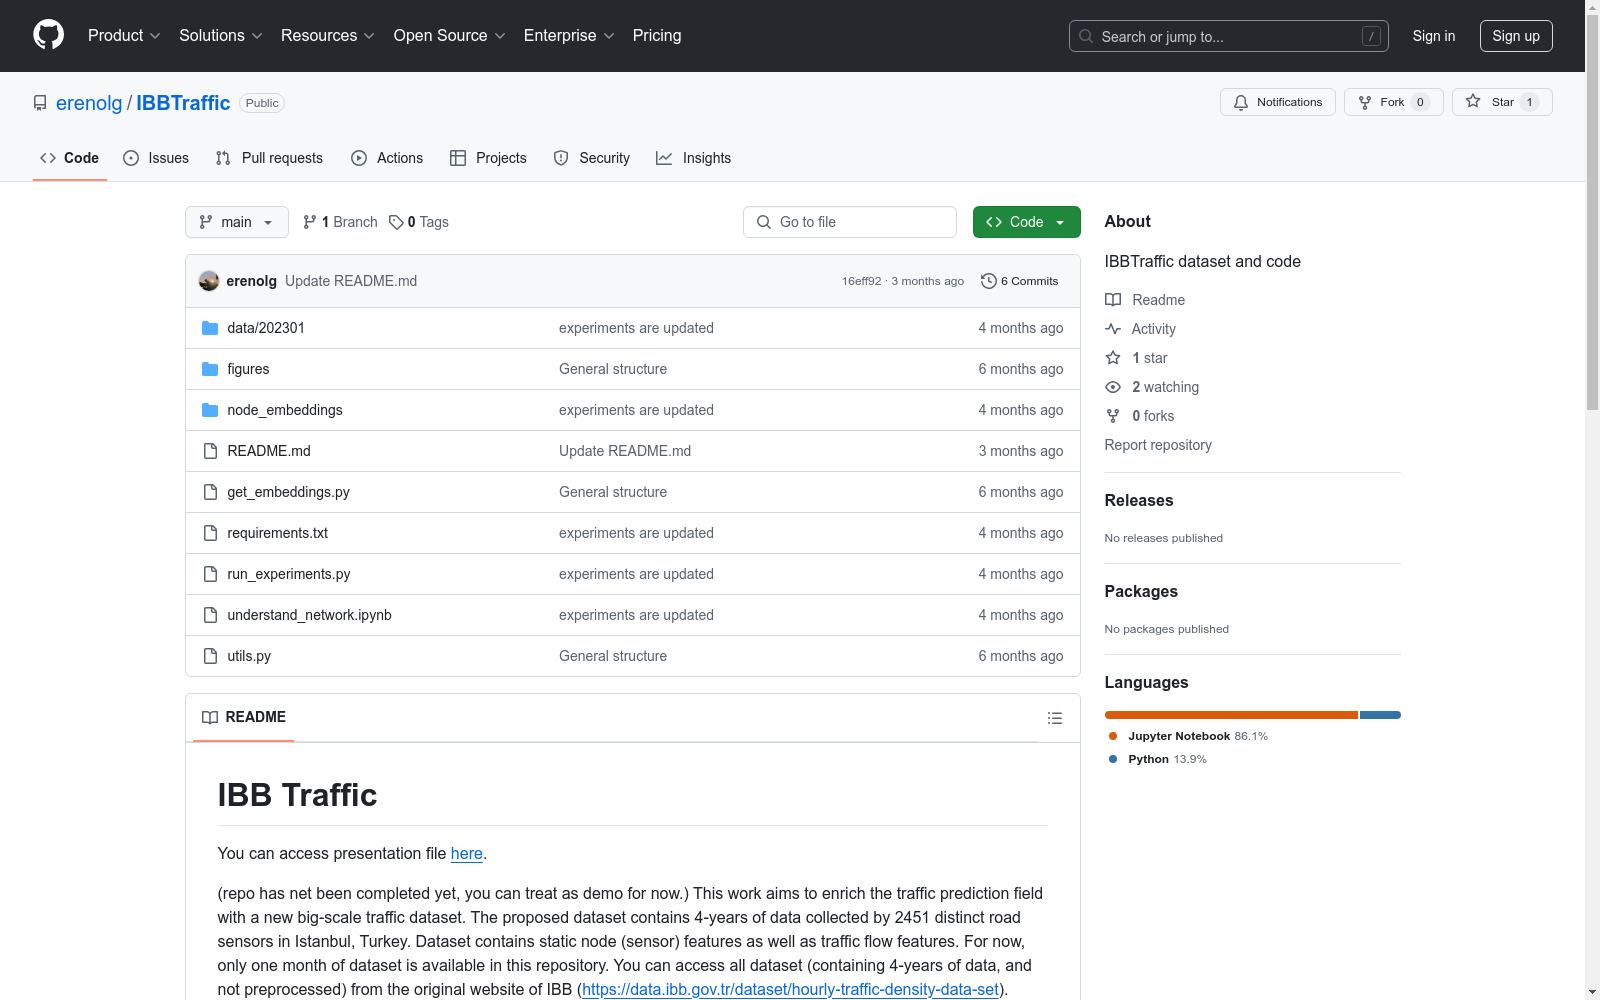
Task: Open the data.ibb.gov.tr dataset link
Action: click(791, 989)
